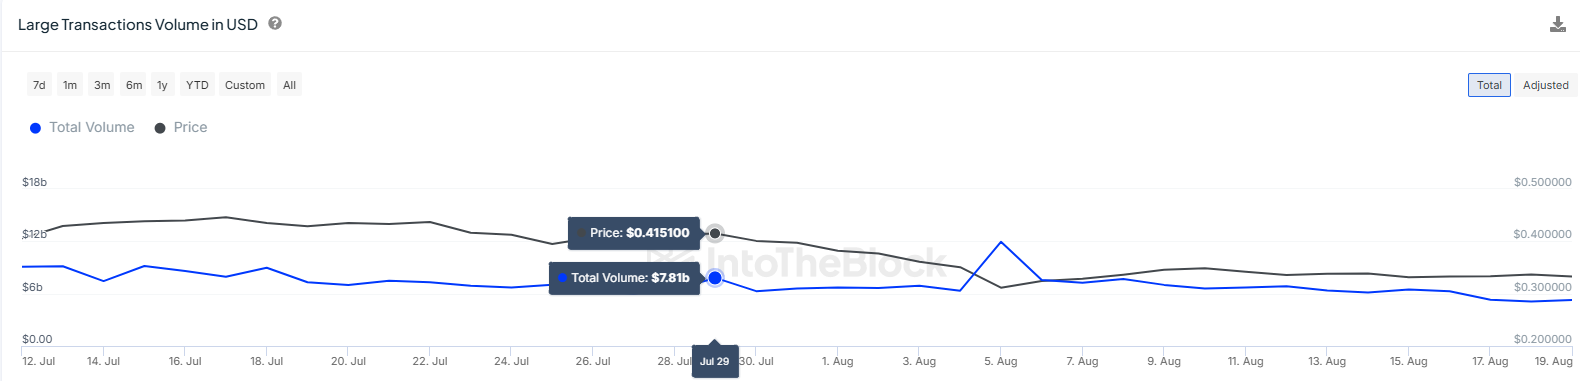
Task: Switch to Adjusted volume view
Action: point(1545,85)
